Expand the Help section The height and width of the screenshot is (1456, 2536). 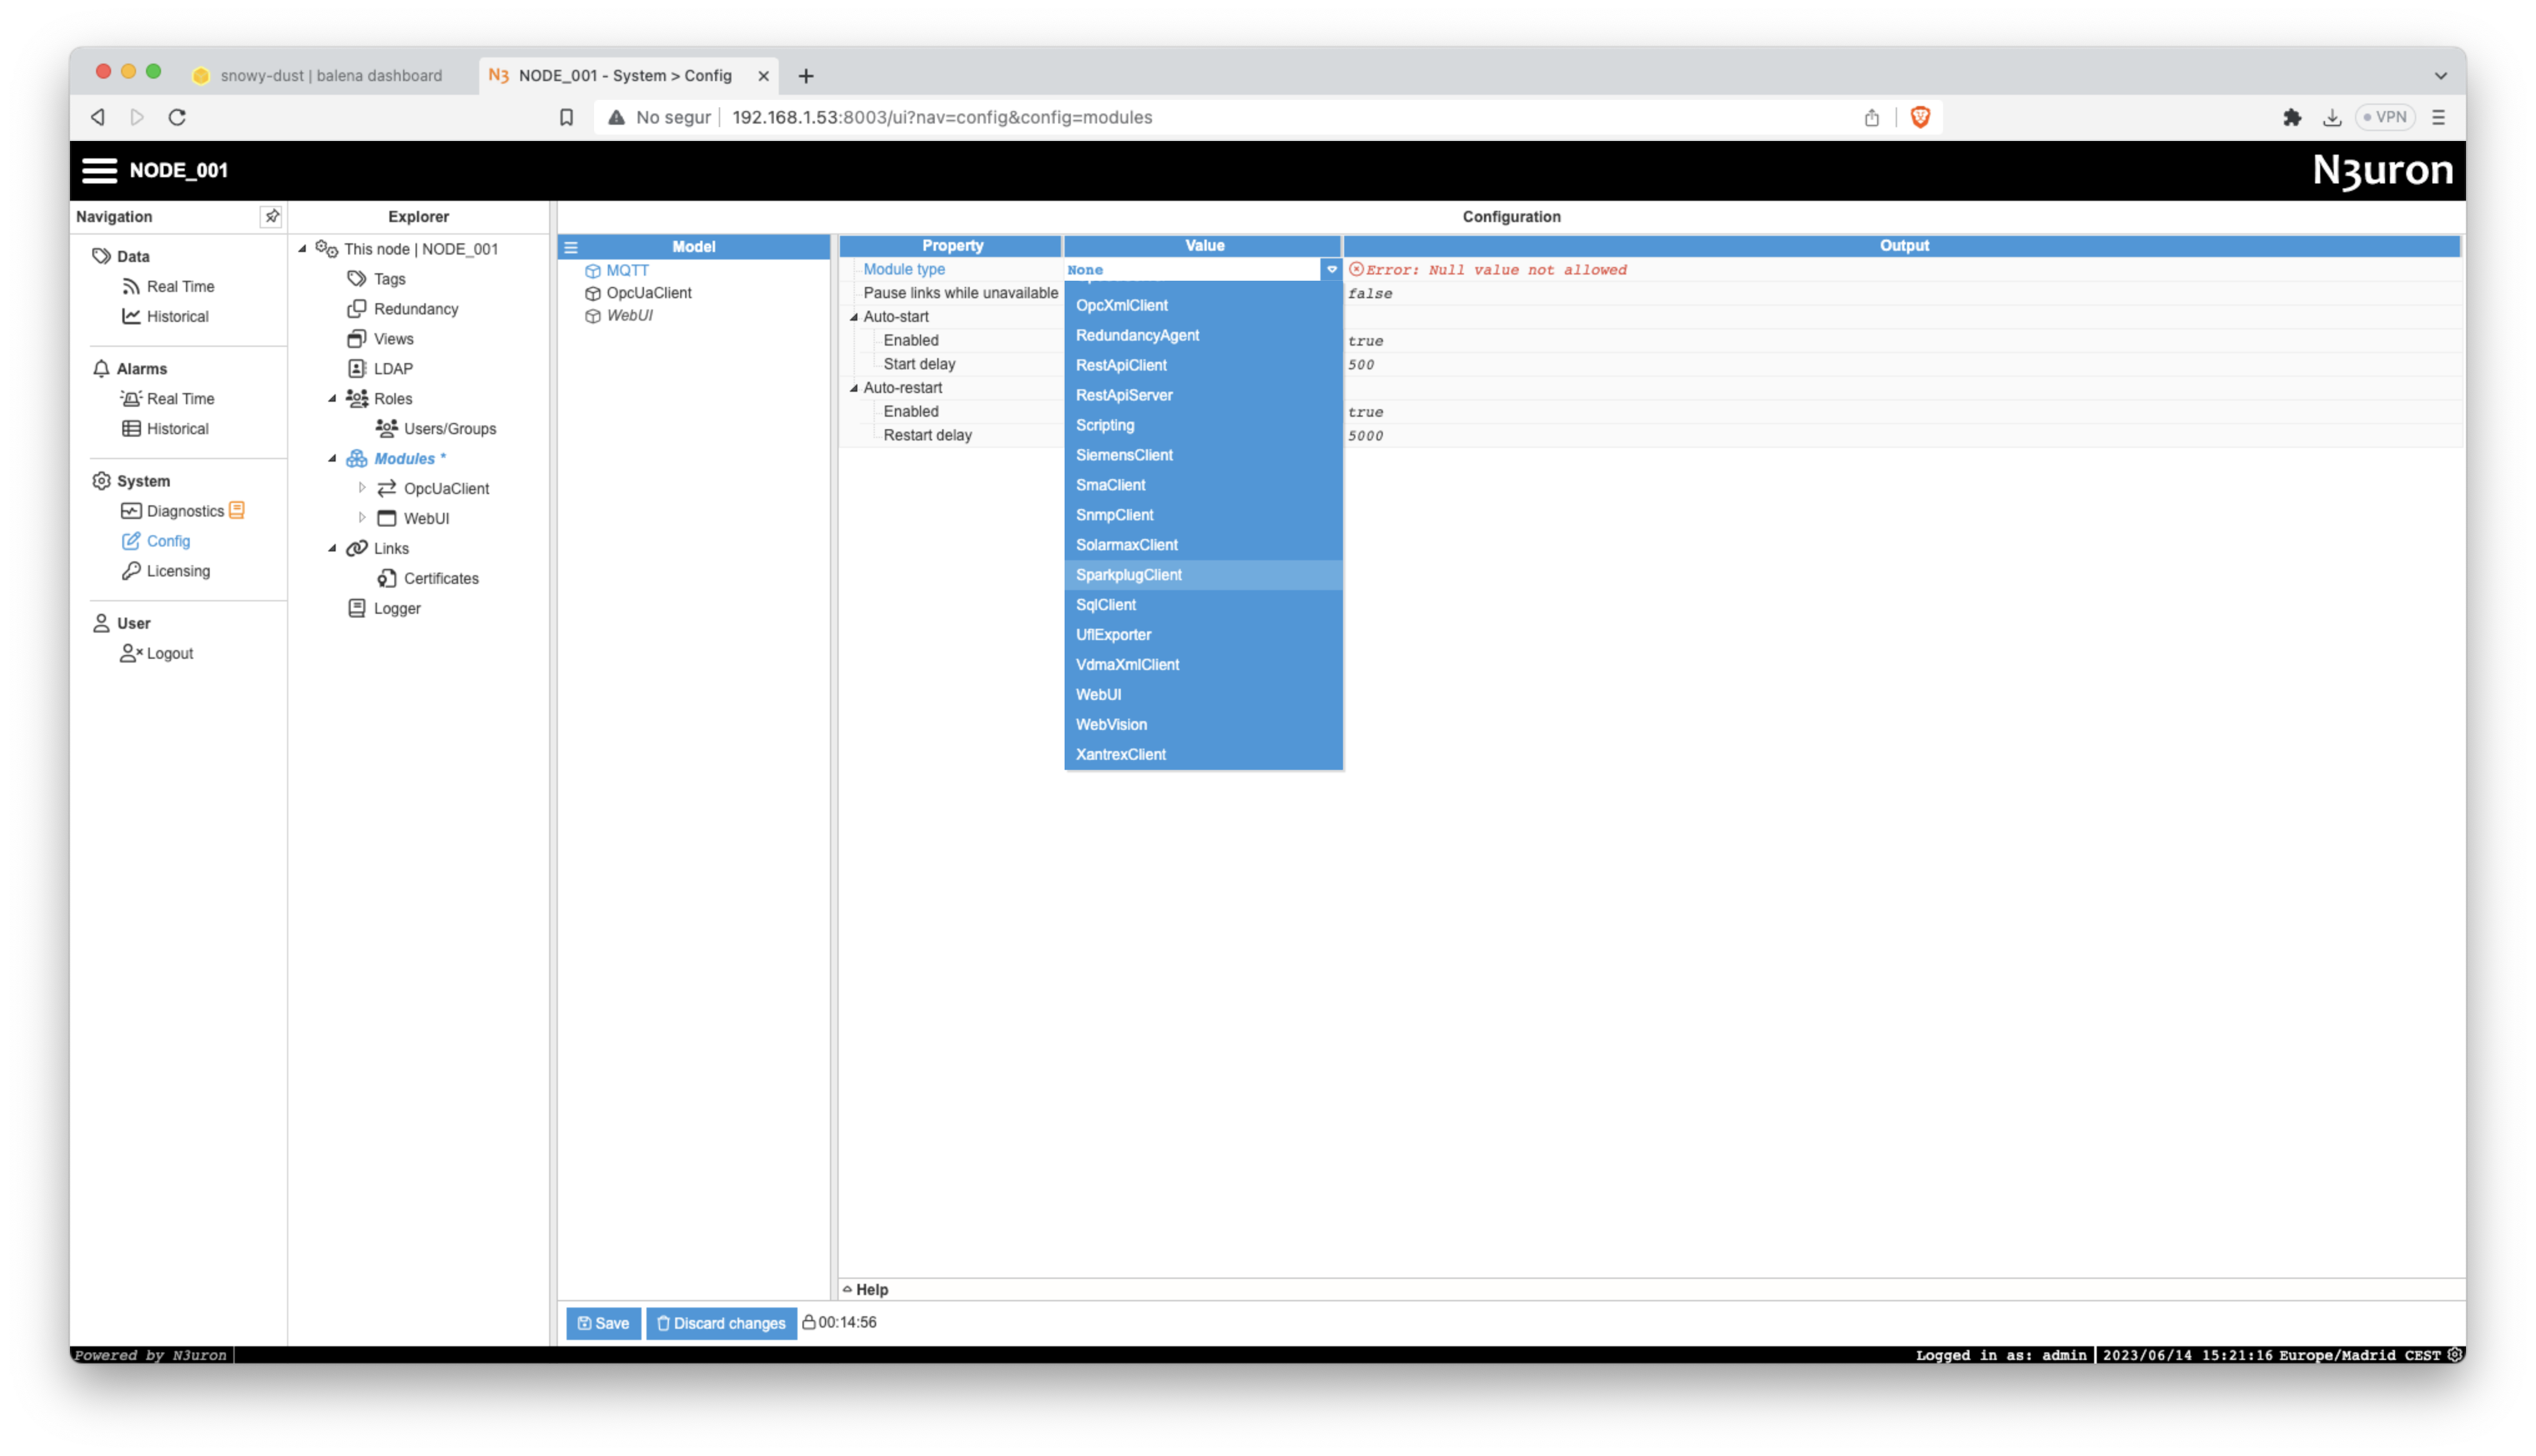pos(866,1289)
